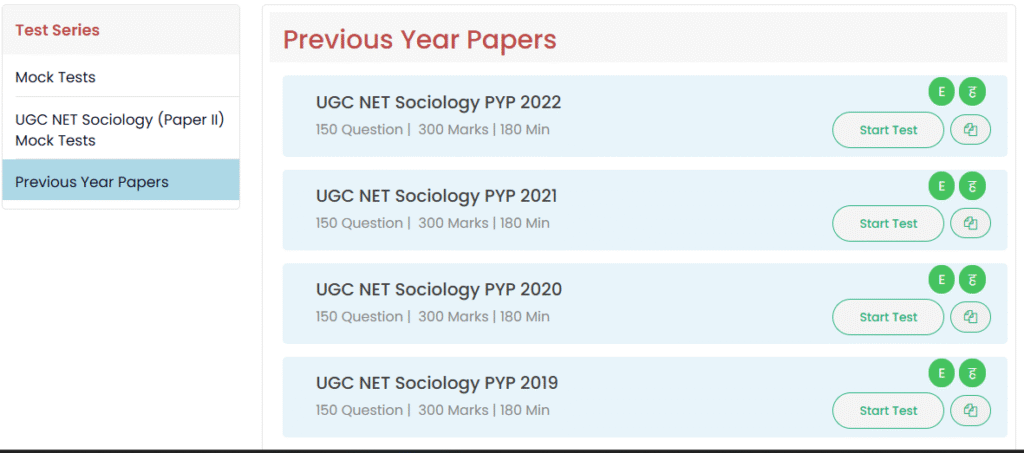
Task: Click the copy icon button for PYP 2022
Action: pyautogui.click(x=970, y=130)
